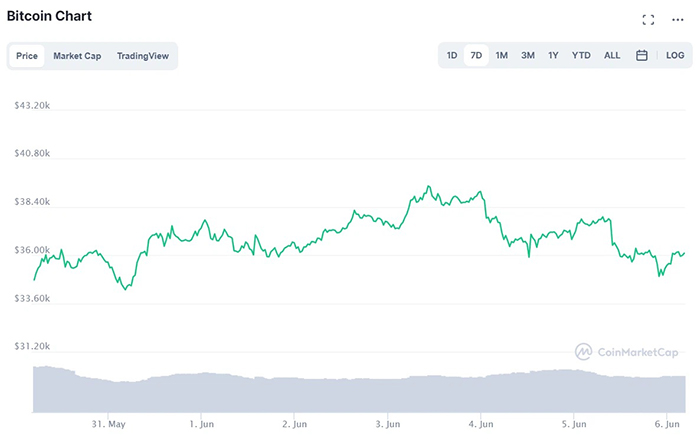The width and height of the screenshot is (700, 439).
Task: Click the CoinMarketCap watermark logo
Action: pyautogui.click(x=627, y=352)
